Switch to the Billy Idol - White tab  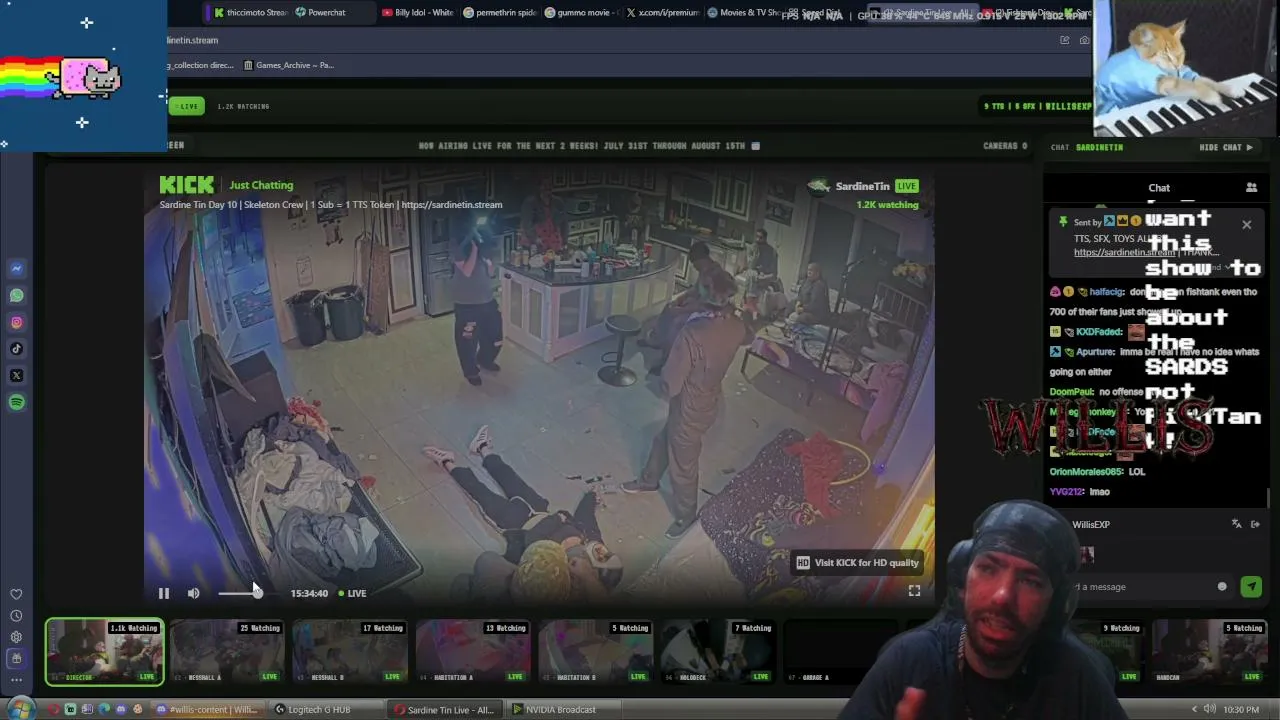tap(417, 12)
